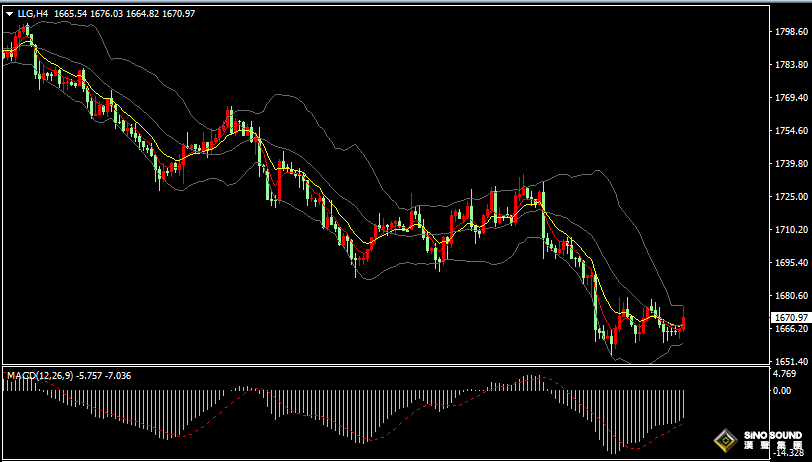Click the 1651.40 price axis label

click(789, 361)
